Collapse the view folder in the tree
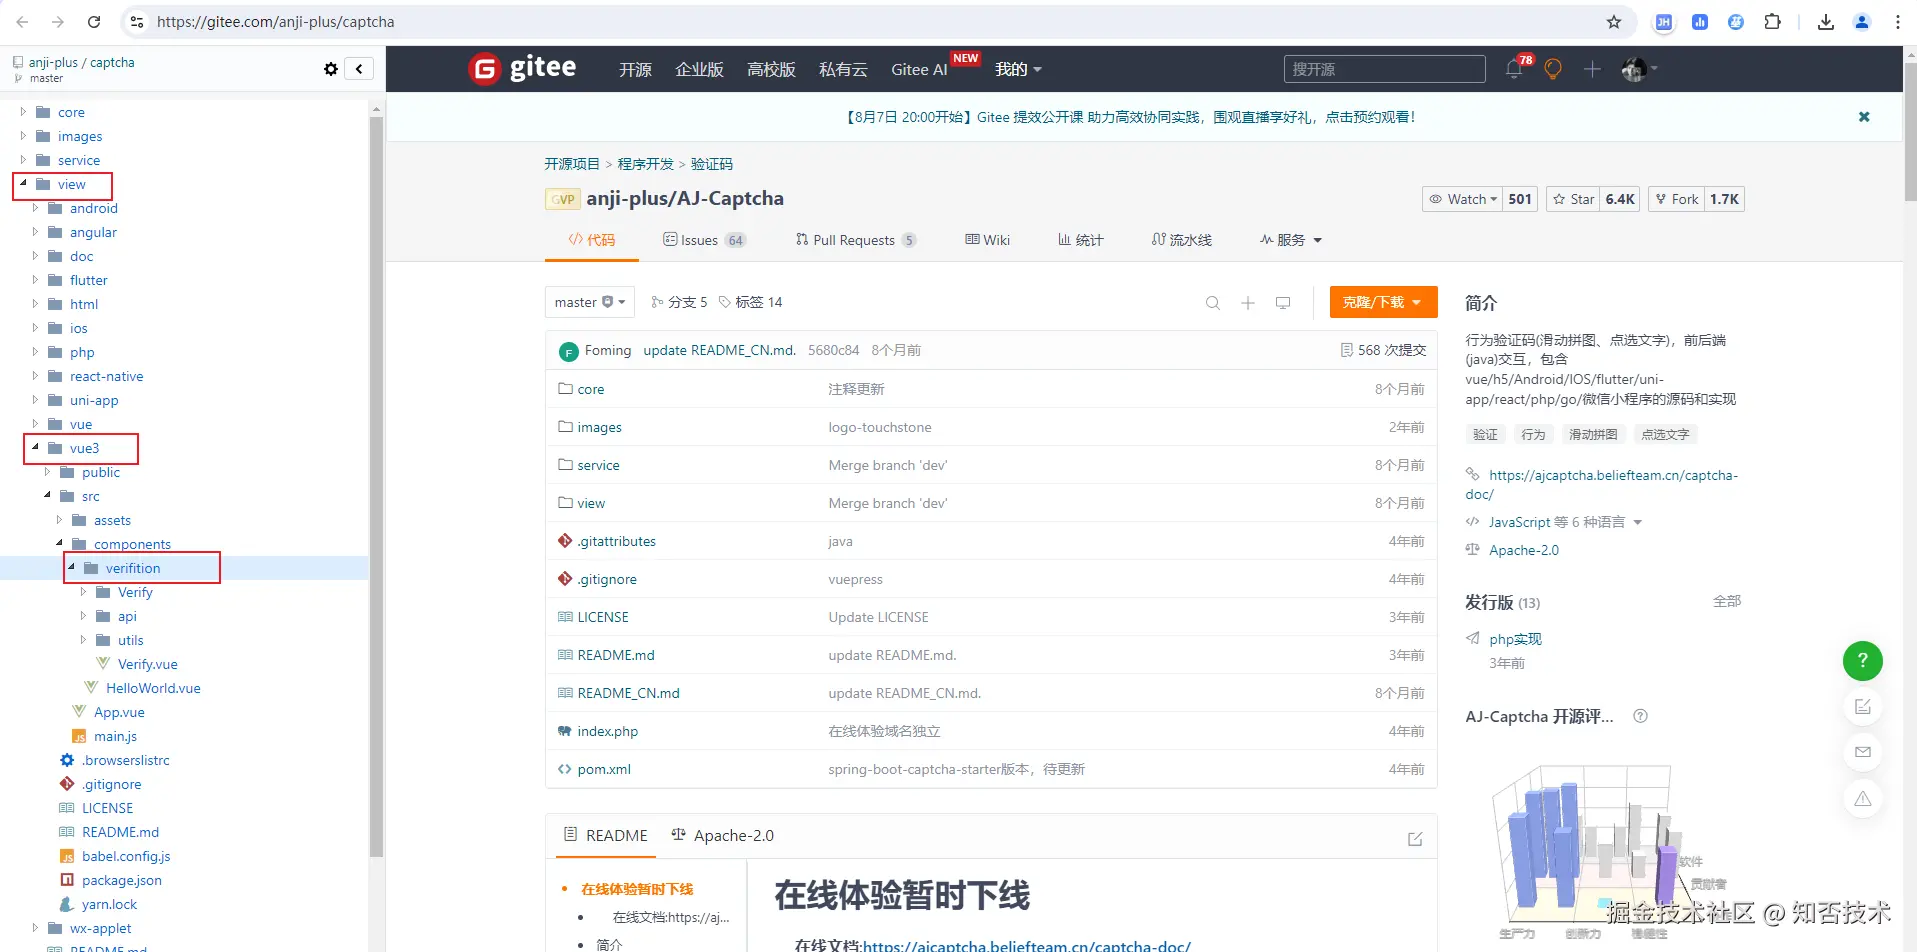The width and height of the screenshot is (1917, 952). coord(23,184)
